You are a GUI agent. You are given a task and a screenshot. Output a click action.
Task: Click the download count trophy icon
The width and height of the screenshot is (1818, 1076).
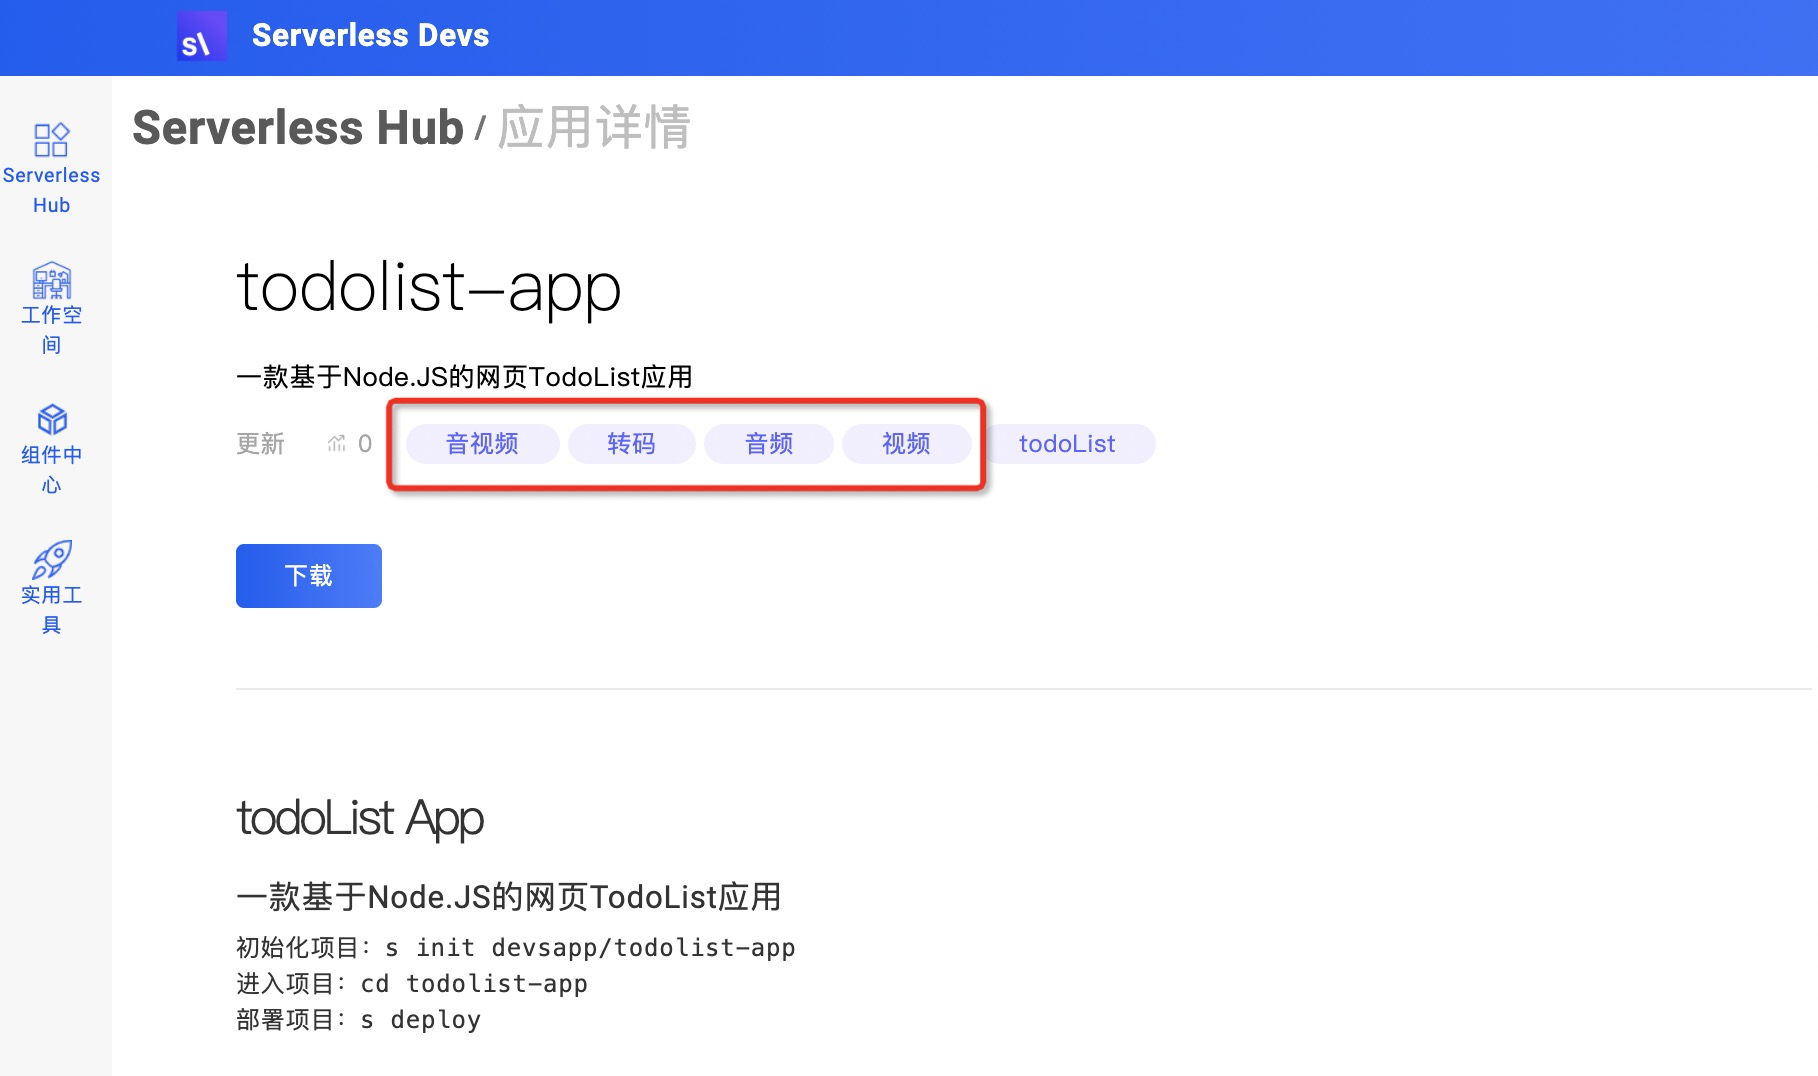coord(338,443)
